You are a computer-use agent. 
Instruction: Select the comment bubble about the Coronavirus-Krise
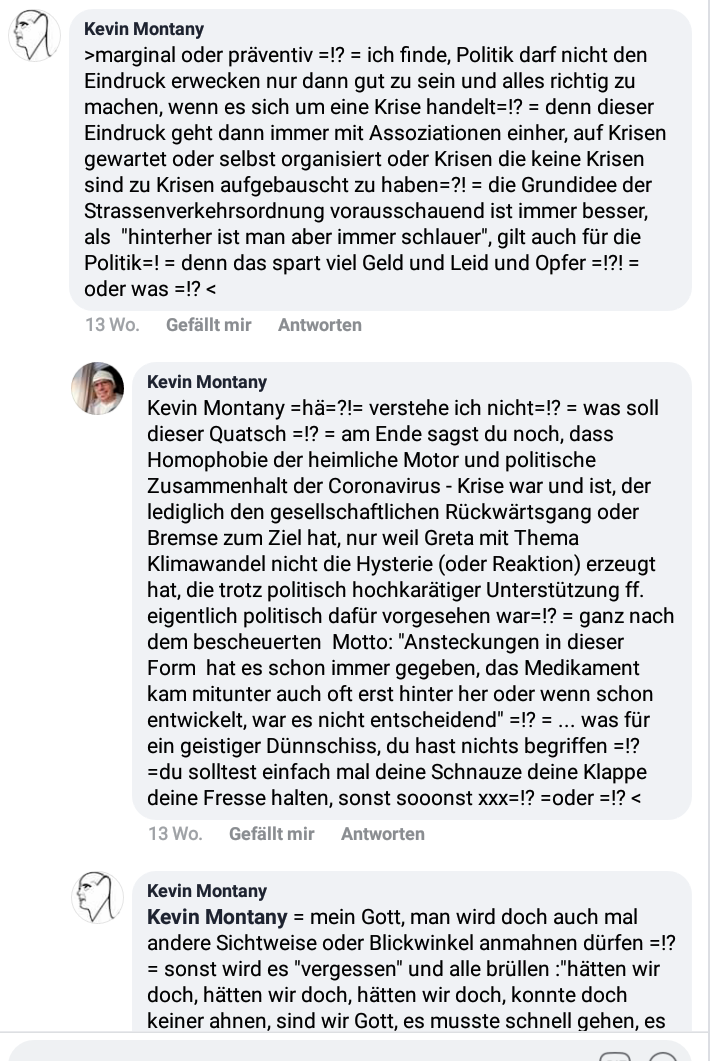(412, 591)
